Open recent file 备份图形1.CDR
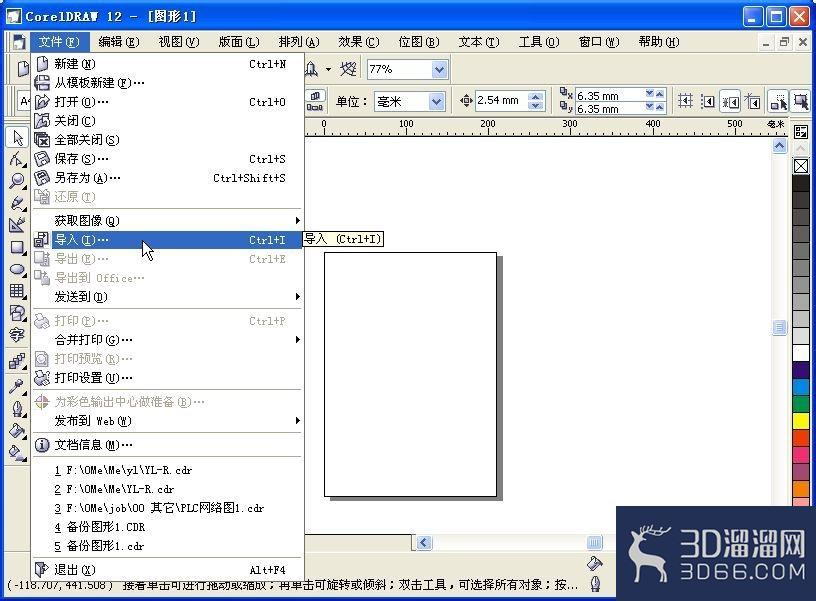 tap(168, 527)
